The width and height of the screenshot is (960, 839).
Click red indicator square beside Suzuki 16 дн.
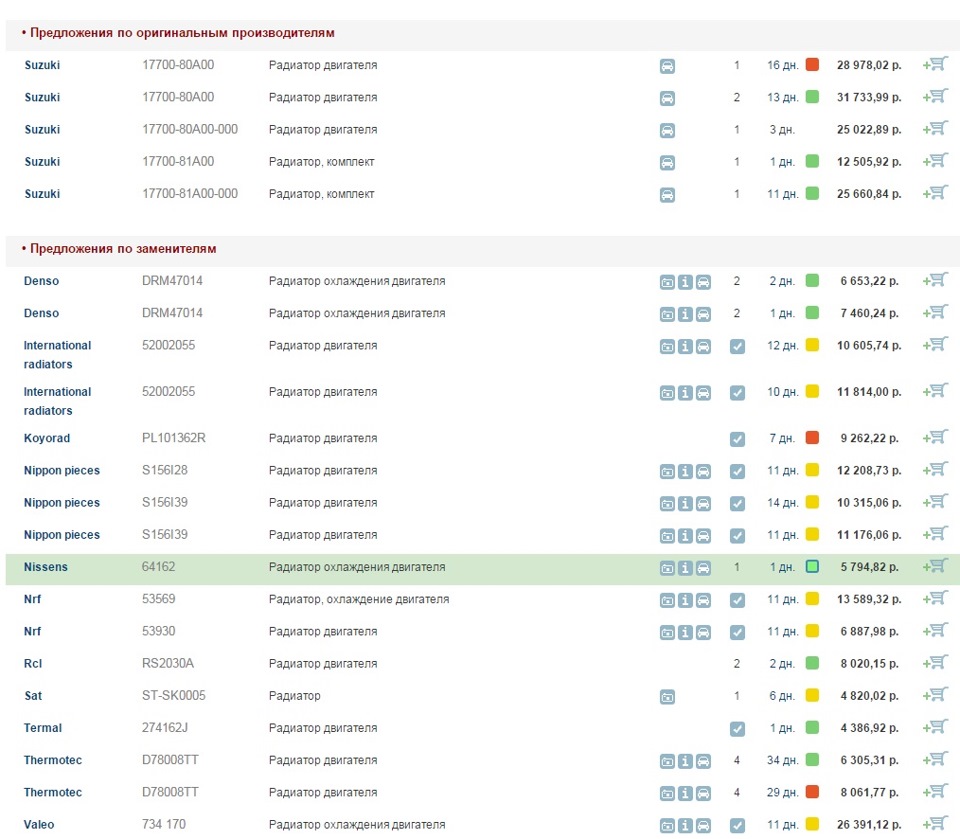tap(812, 64)
